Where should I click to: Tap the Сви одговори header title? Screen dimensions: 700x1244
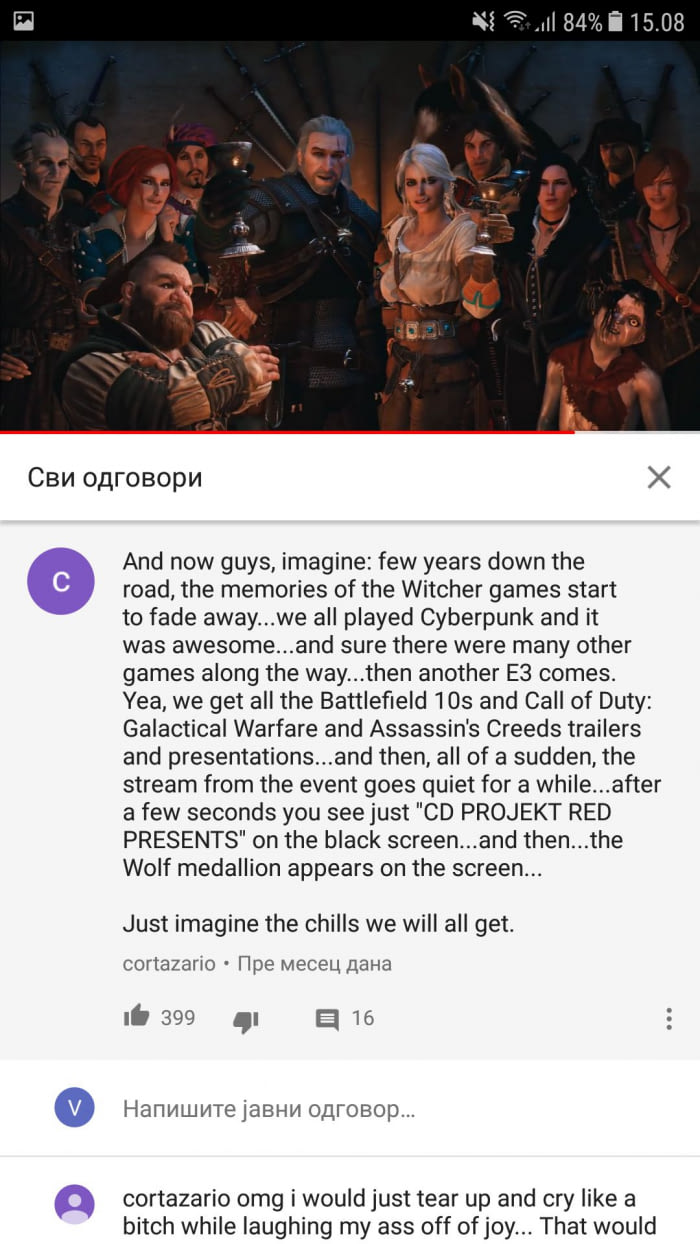coord(115,478)
